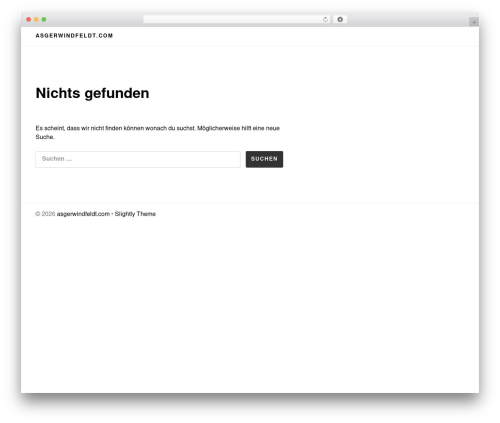This screenshot has height=423, width=500.
Task: Click the download icon beside address bar
Action: [340, 19]
